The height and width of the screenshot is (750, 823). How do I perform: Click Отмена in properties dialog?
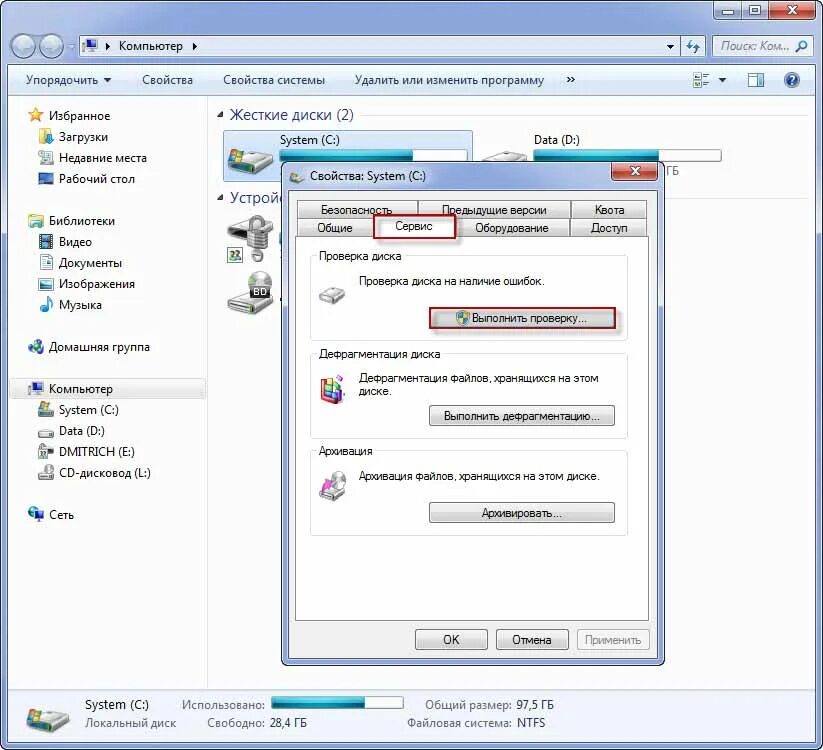click(532, 640)
